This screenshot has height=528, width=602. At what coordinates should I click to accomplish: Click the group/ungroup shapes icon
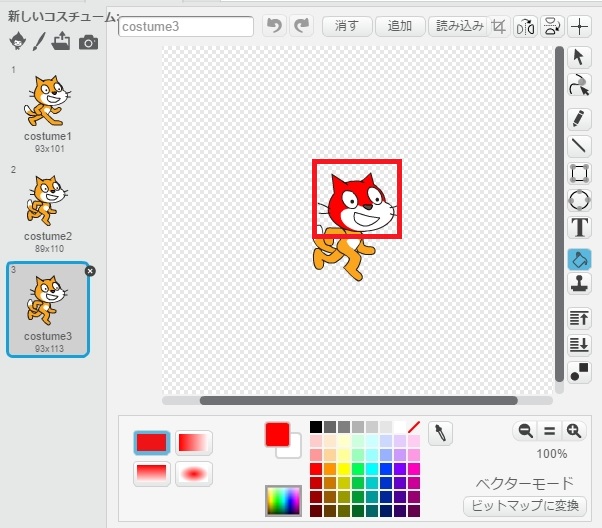[579, 371]
